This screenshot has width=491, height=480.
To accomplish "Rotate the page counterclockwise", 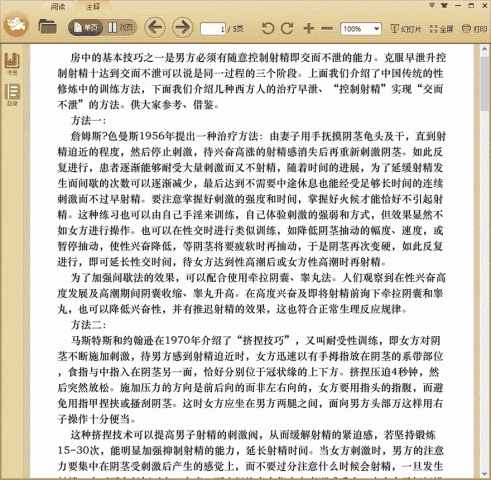I will click(x=268, y=29).
